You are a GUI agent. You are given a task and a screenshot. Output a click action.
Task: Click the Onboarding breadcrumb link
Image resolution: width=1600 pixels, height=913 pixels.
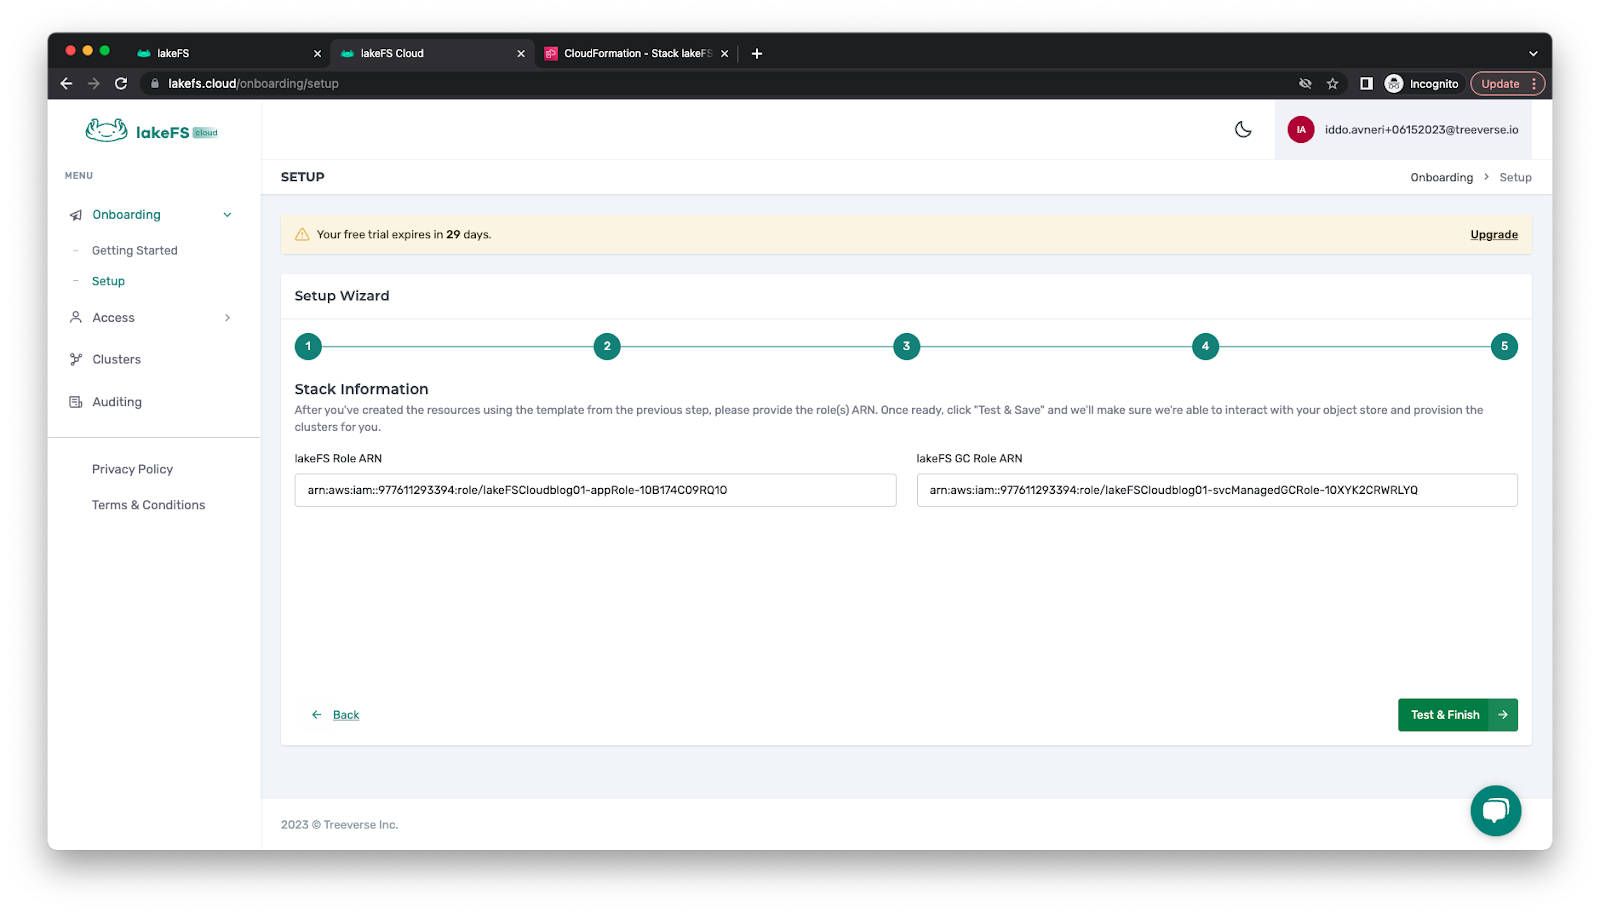tap(1441, 178)
